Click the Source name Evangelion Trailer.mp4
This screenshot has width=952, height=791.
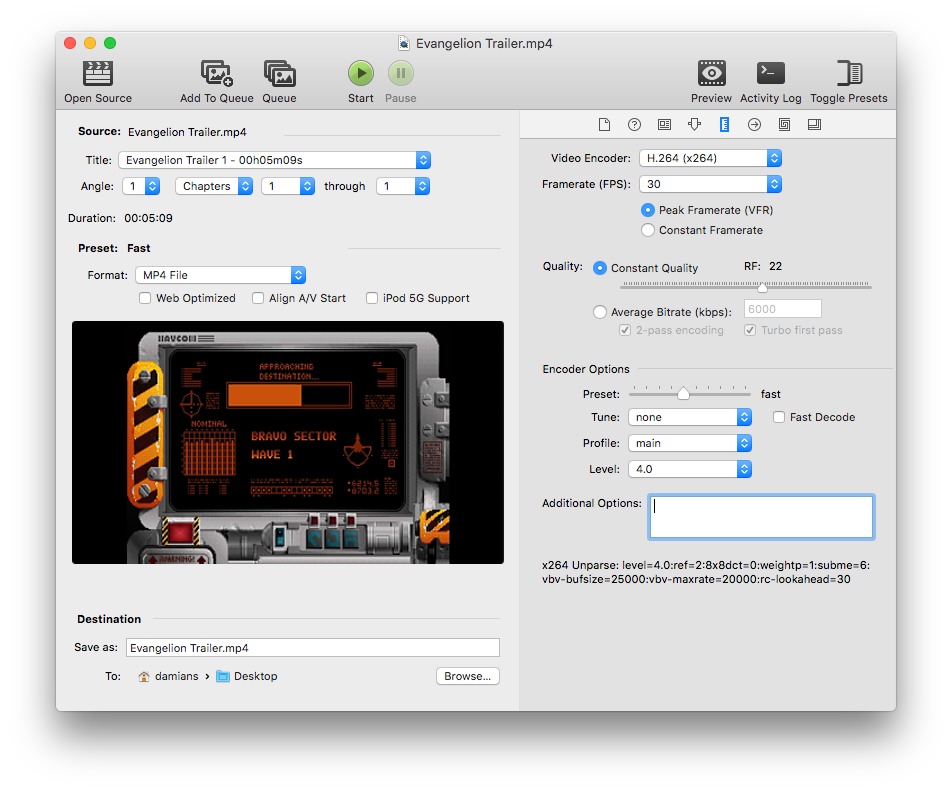pyautogui.click(x=187, y=132)
